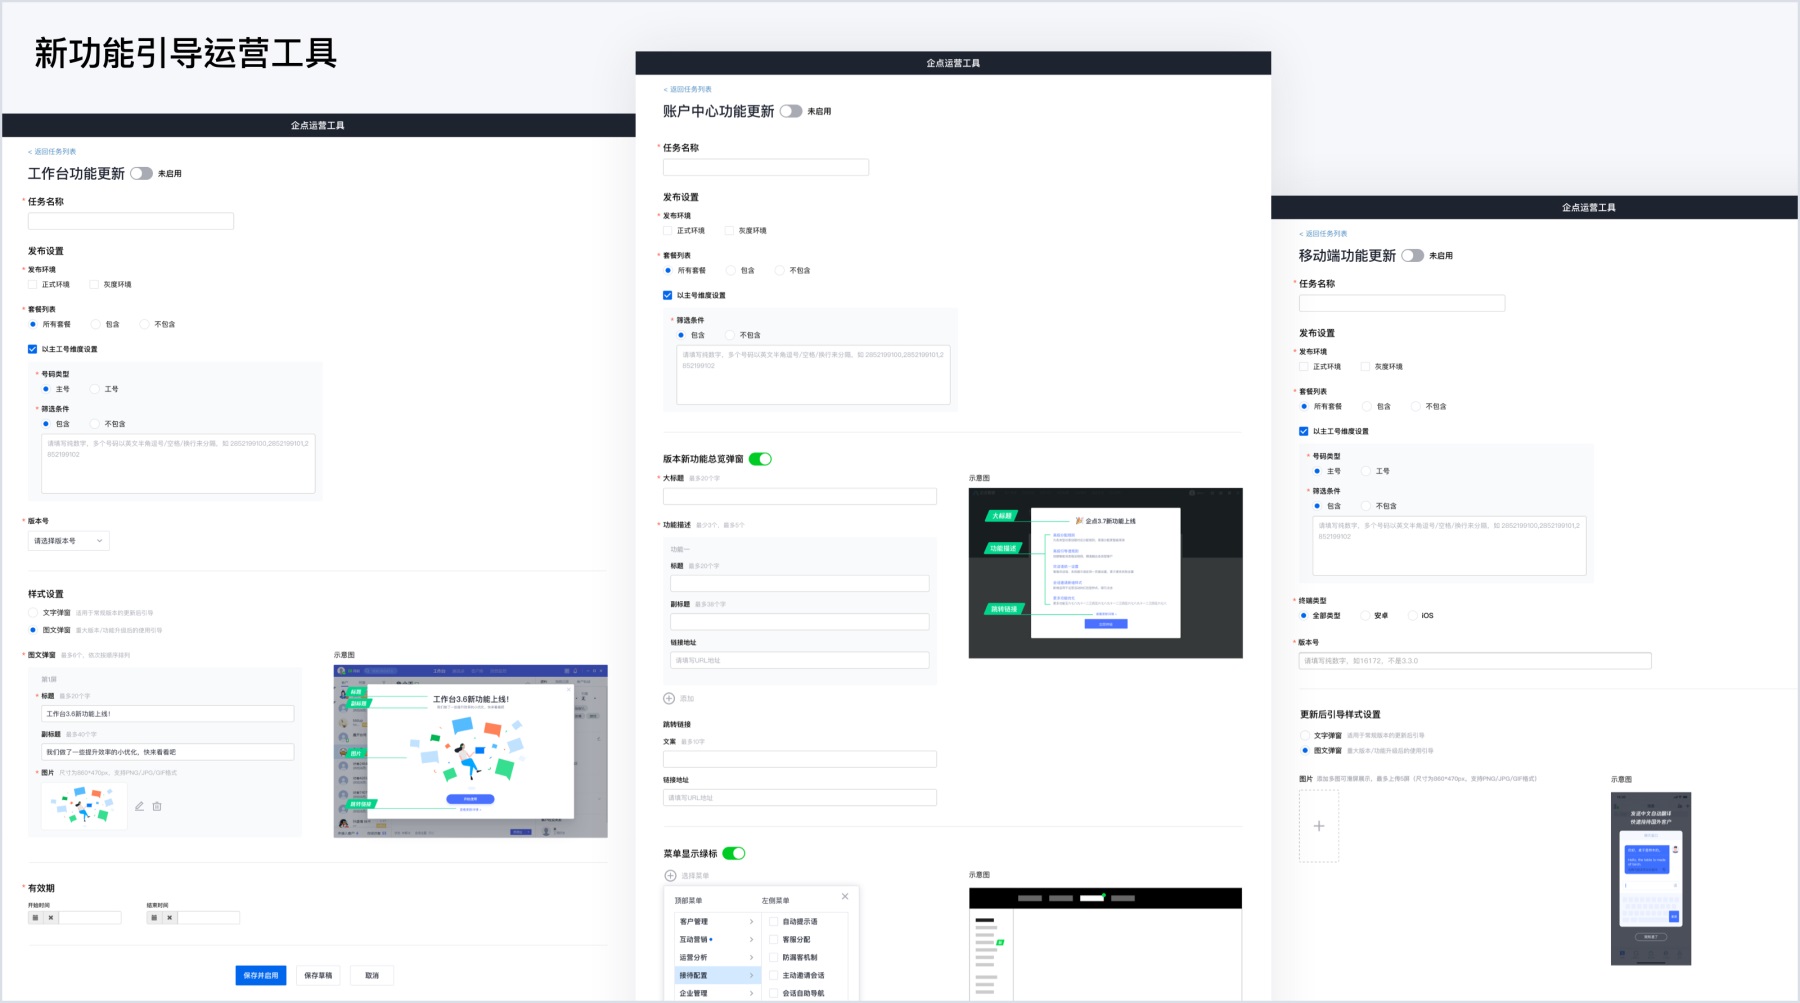Open the start time calendar icon
Viewport: 1800px width, 1003px height.
coord(36,917)
